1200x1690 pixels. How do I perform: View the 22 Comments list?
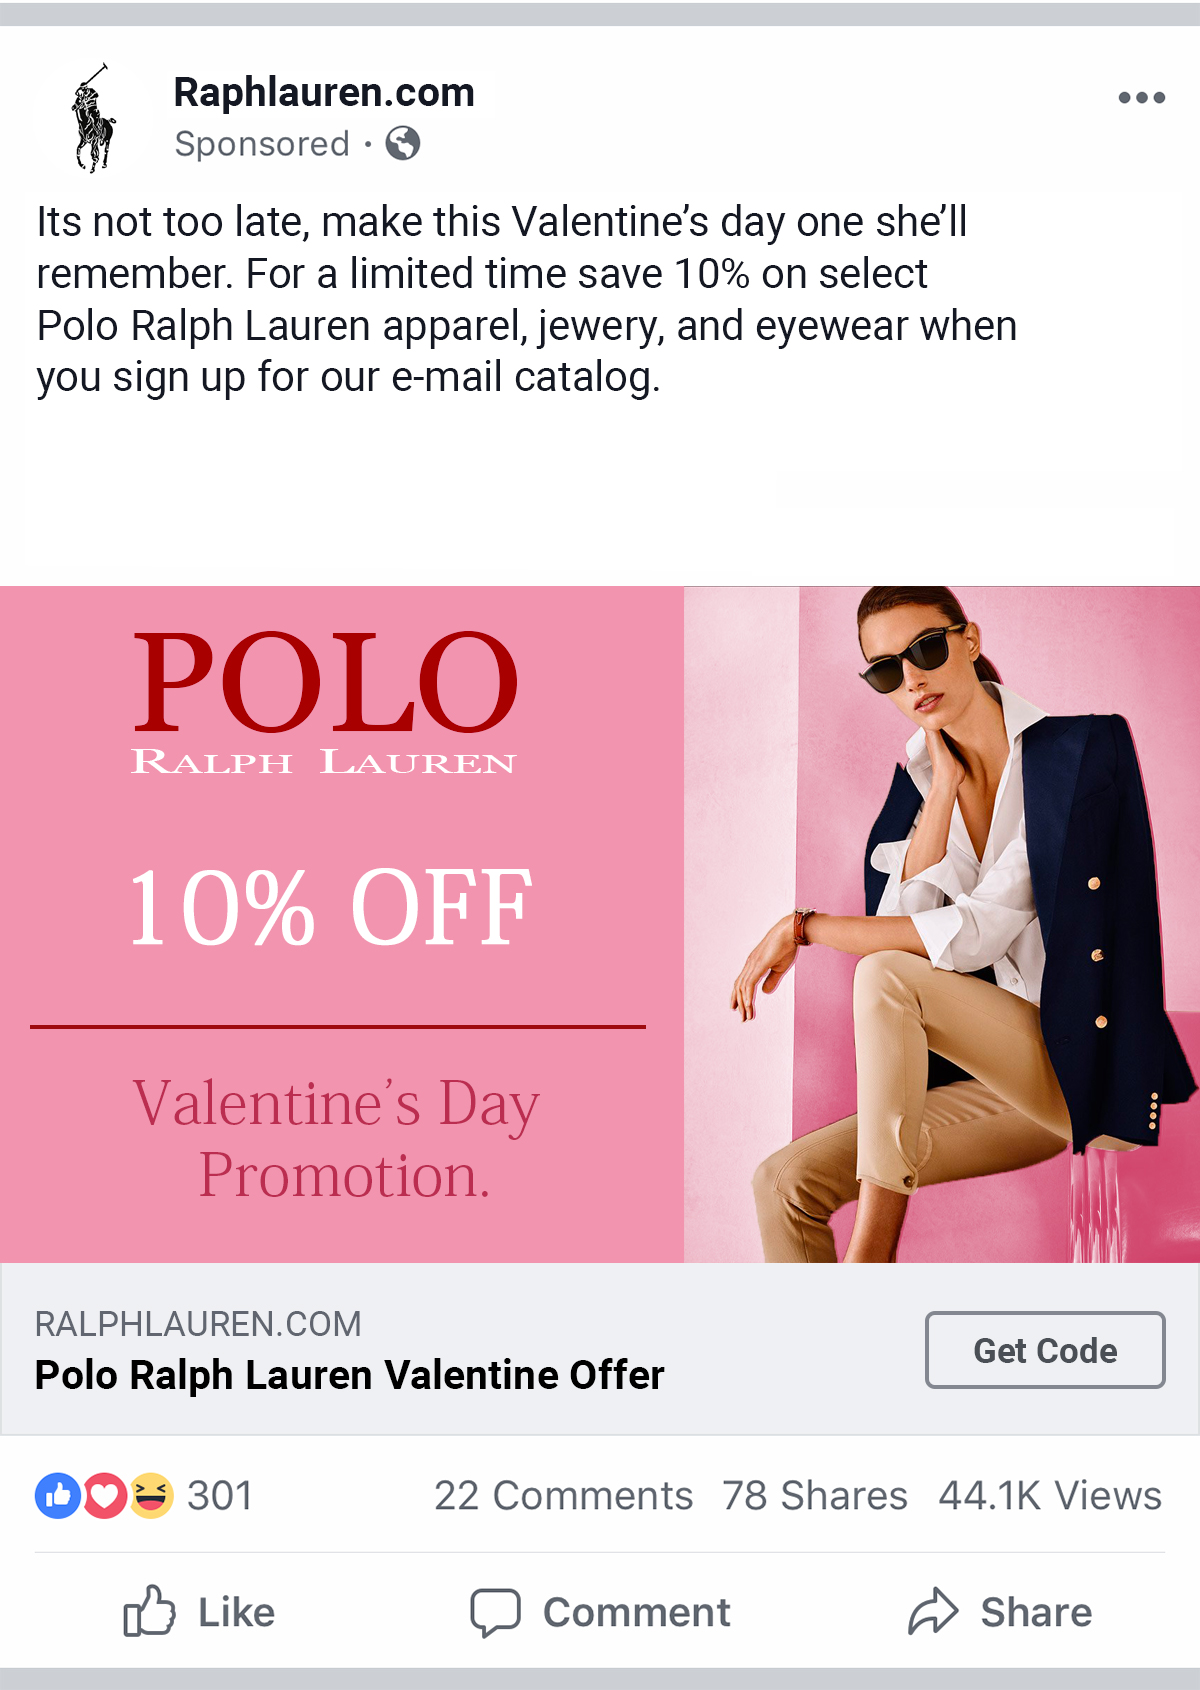(x=564, y=1496)
